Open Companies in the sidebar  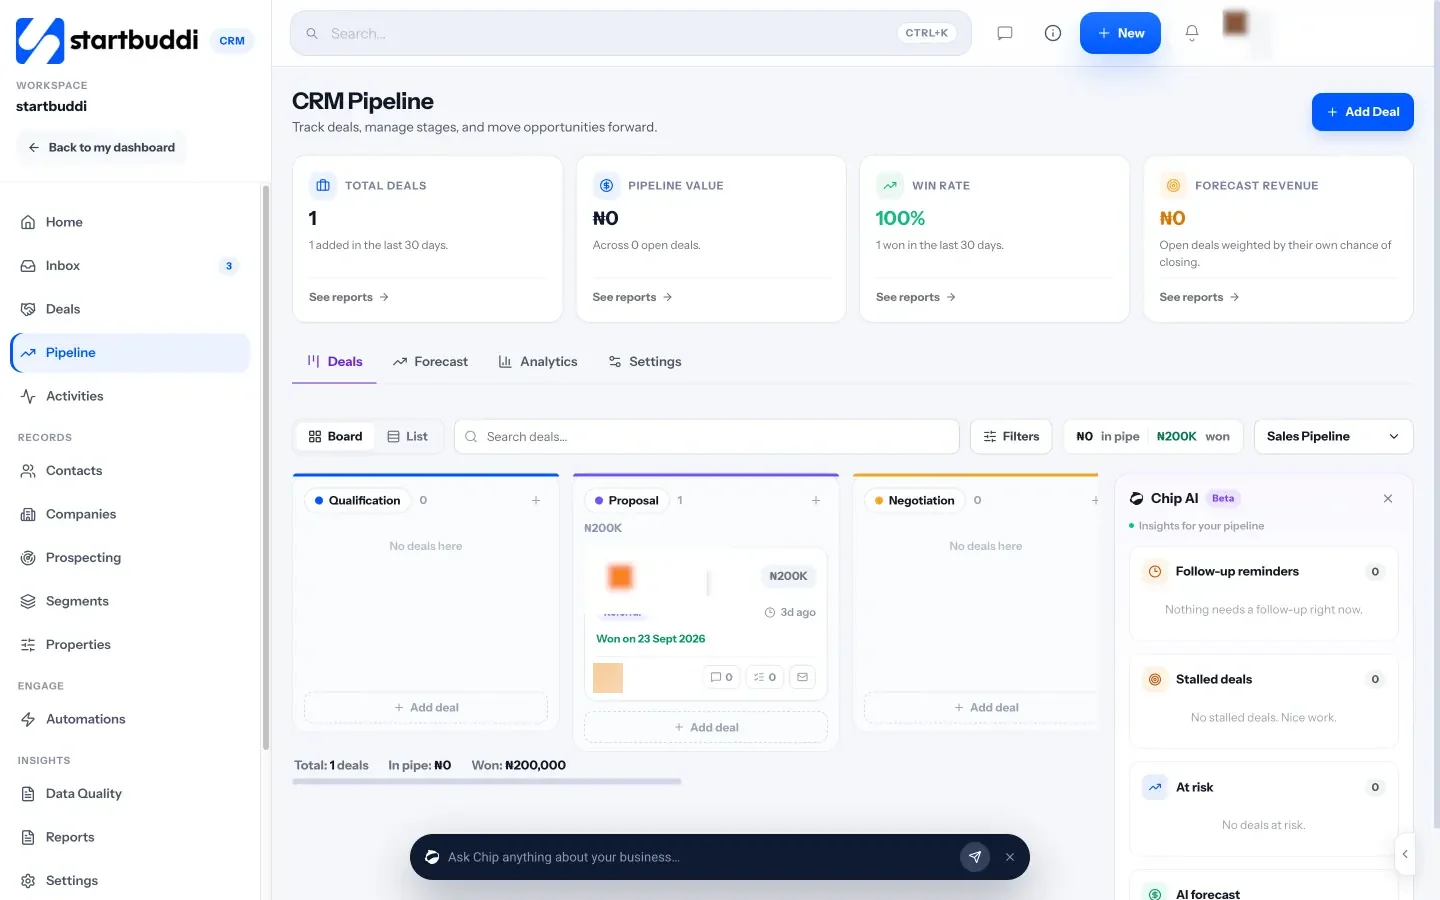coord(130,514)
